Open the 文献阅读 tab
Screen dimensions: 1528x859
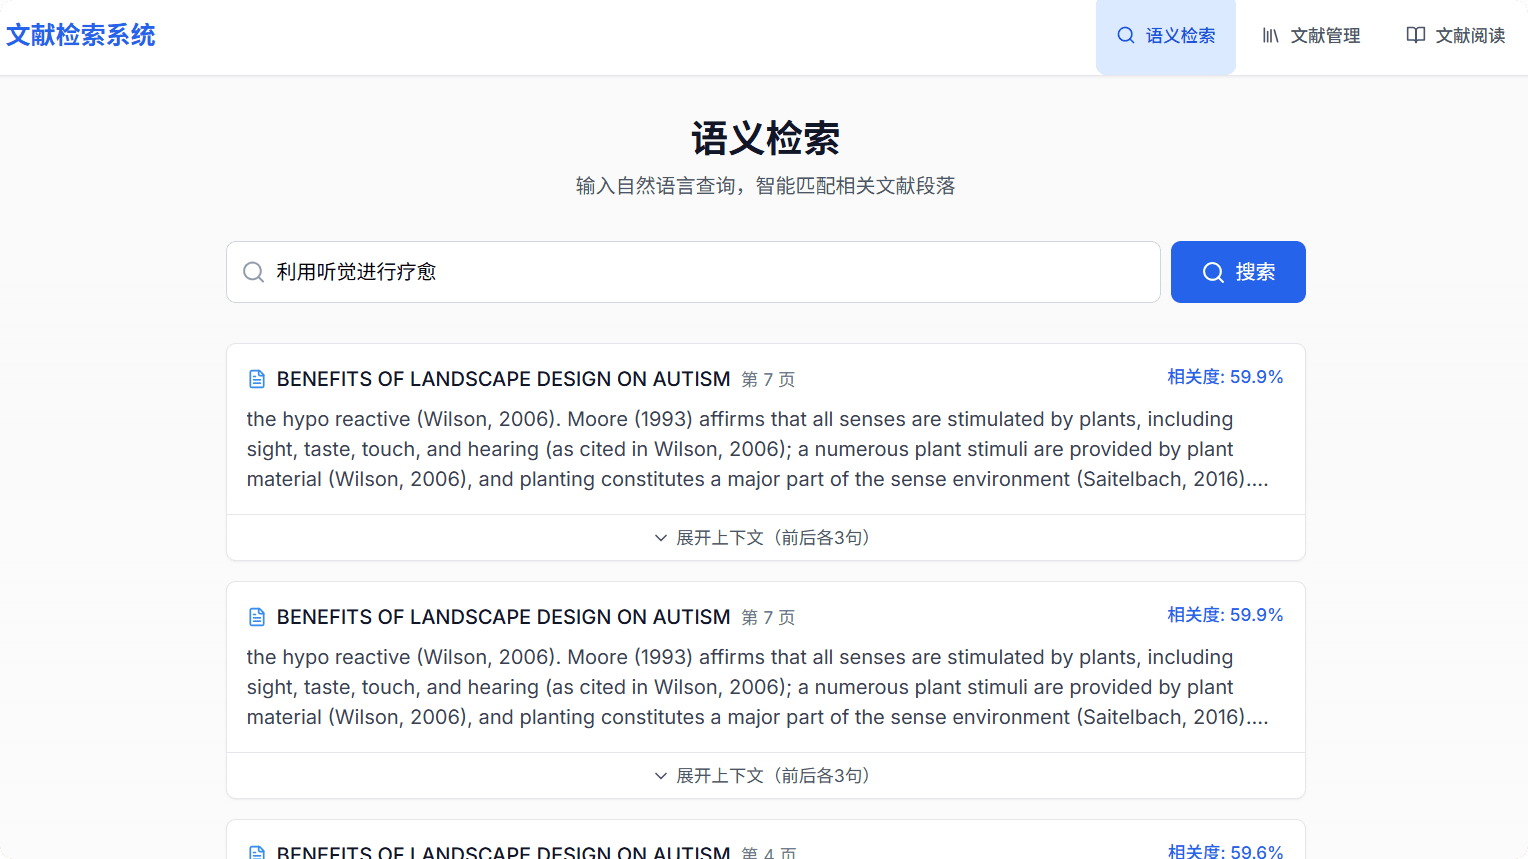click(1455, 36)
